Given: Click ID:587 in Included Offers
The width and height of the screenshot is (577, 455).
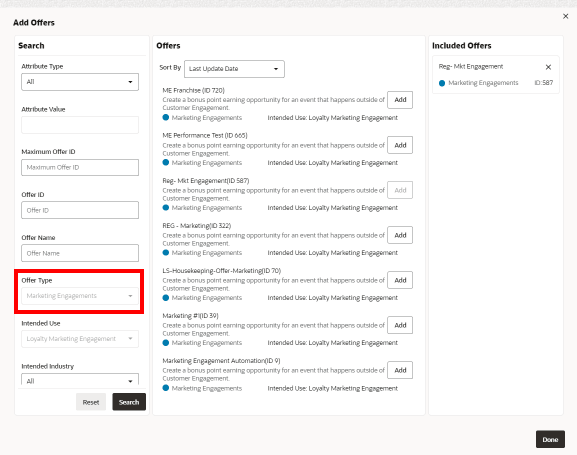Looking at the screenshot, I should coord(544,83).
